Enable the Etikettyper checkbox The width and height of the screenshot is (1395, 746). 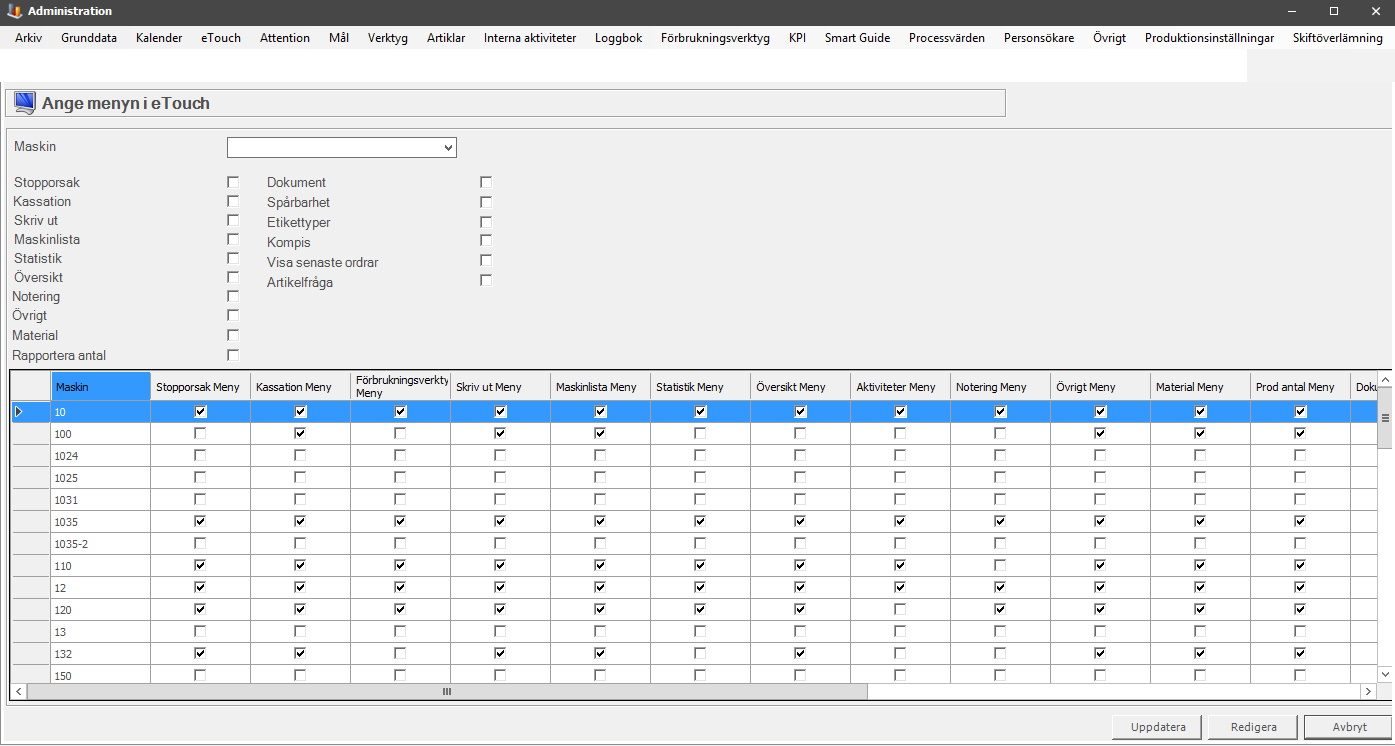[x=486, y=221]
